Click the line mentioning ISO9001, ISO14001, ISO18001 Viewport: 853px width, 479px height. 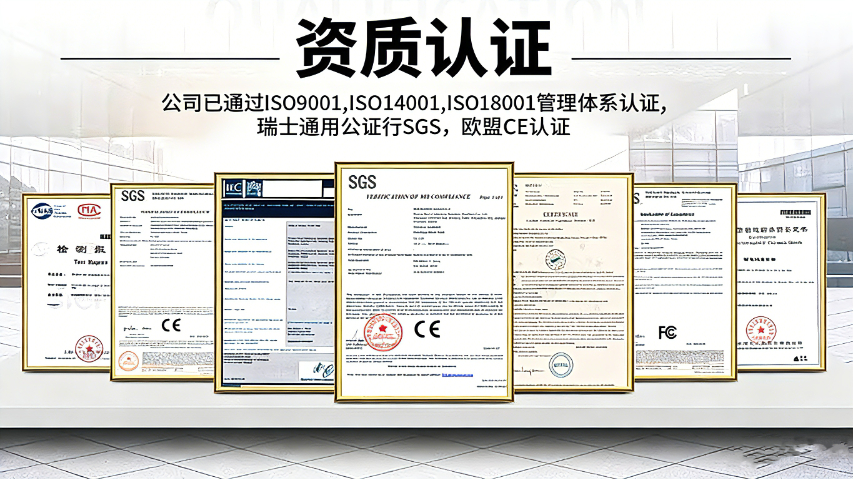pos(414,103)
